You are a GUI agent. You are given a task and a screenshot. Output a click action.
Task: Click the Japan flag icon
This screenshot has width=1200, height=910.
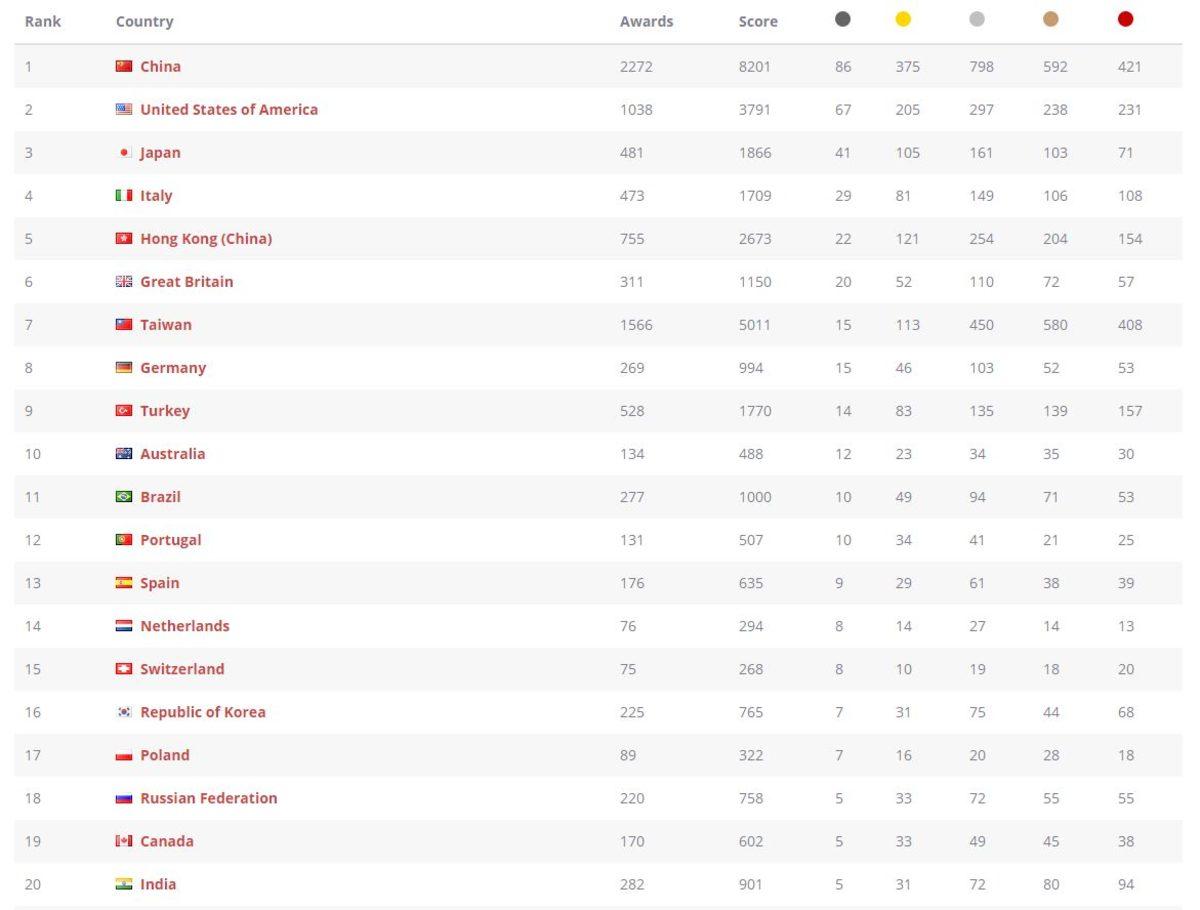tap(124, 153)
